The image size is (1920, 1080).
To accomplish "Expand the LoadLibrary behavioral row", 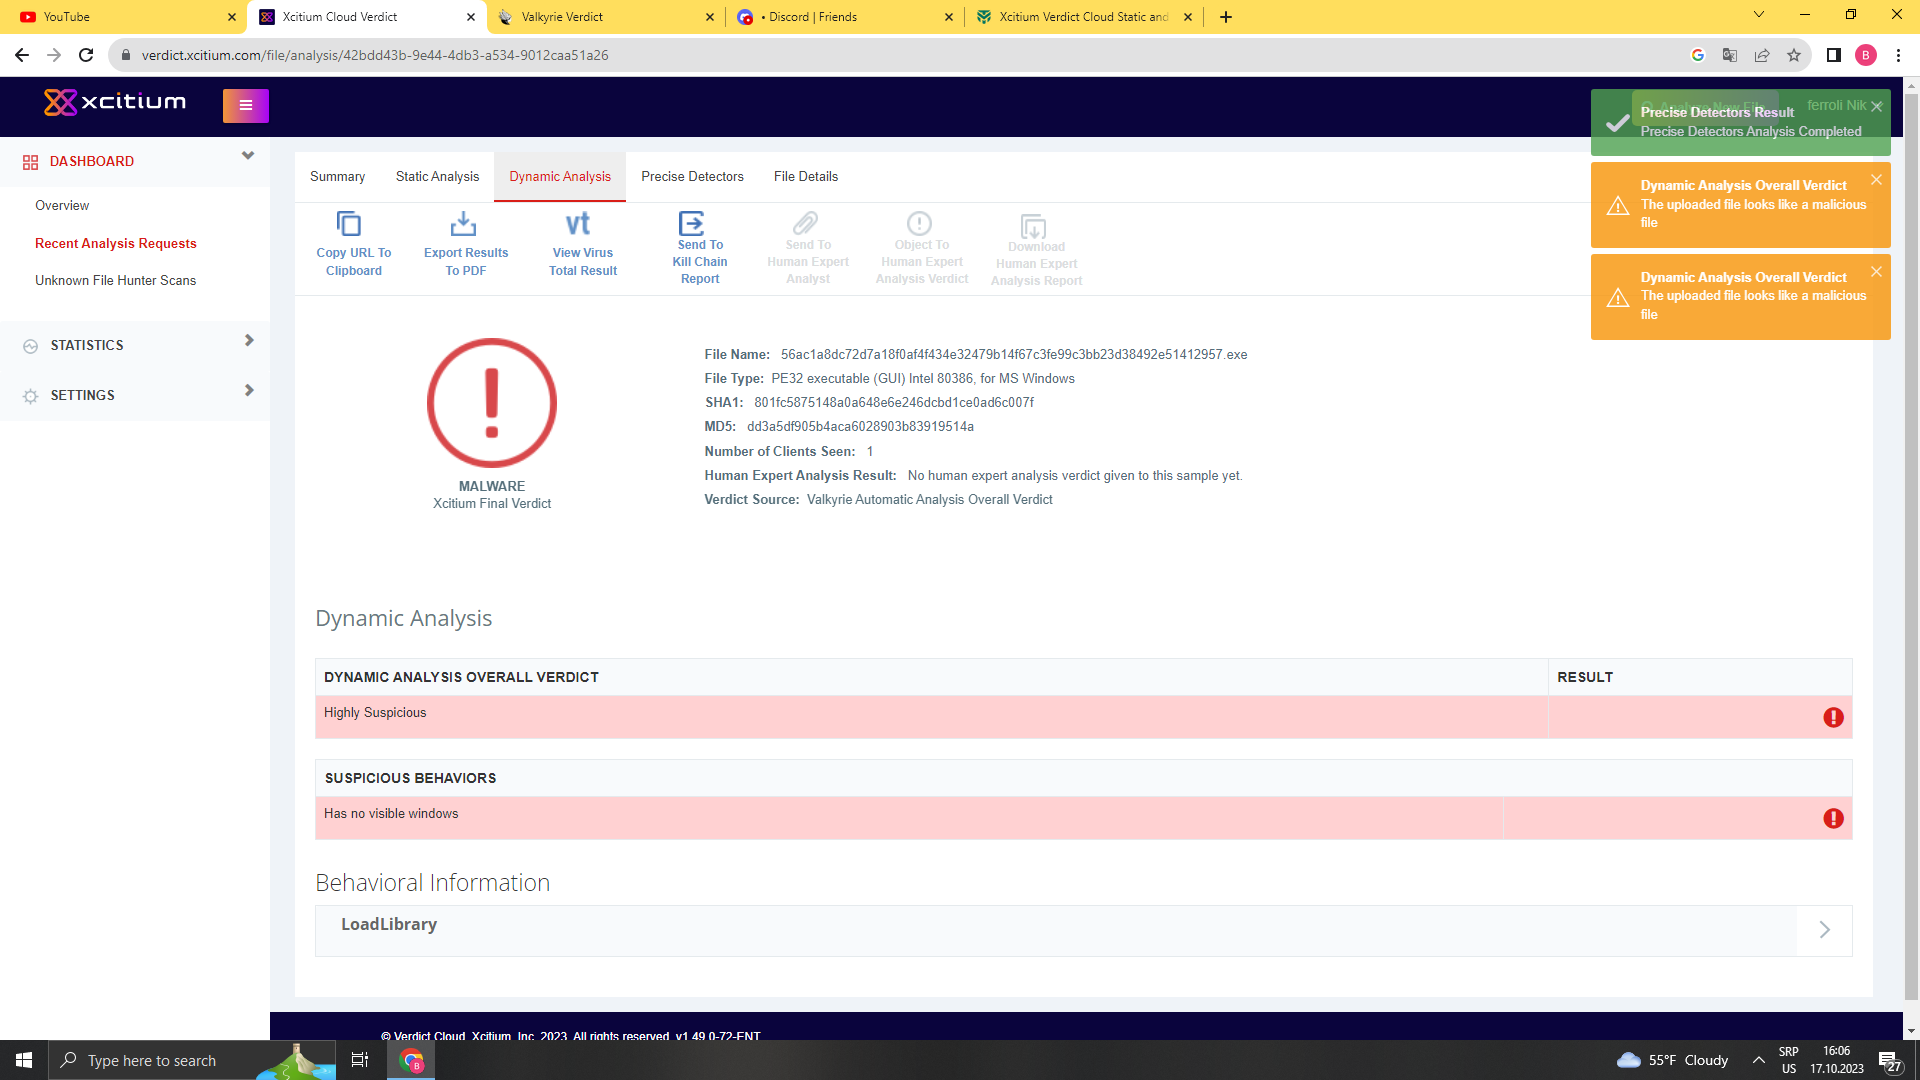I will (x=1824, y=930).
